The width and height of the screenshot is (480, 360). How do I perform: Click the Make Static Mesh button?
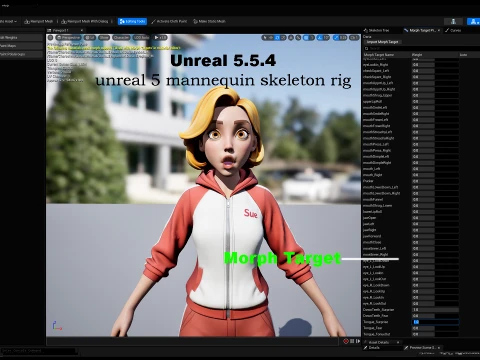tap(209, 21)
